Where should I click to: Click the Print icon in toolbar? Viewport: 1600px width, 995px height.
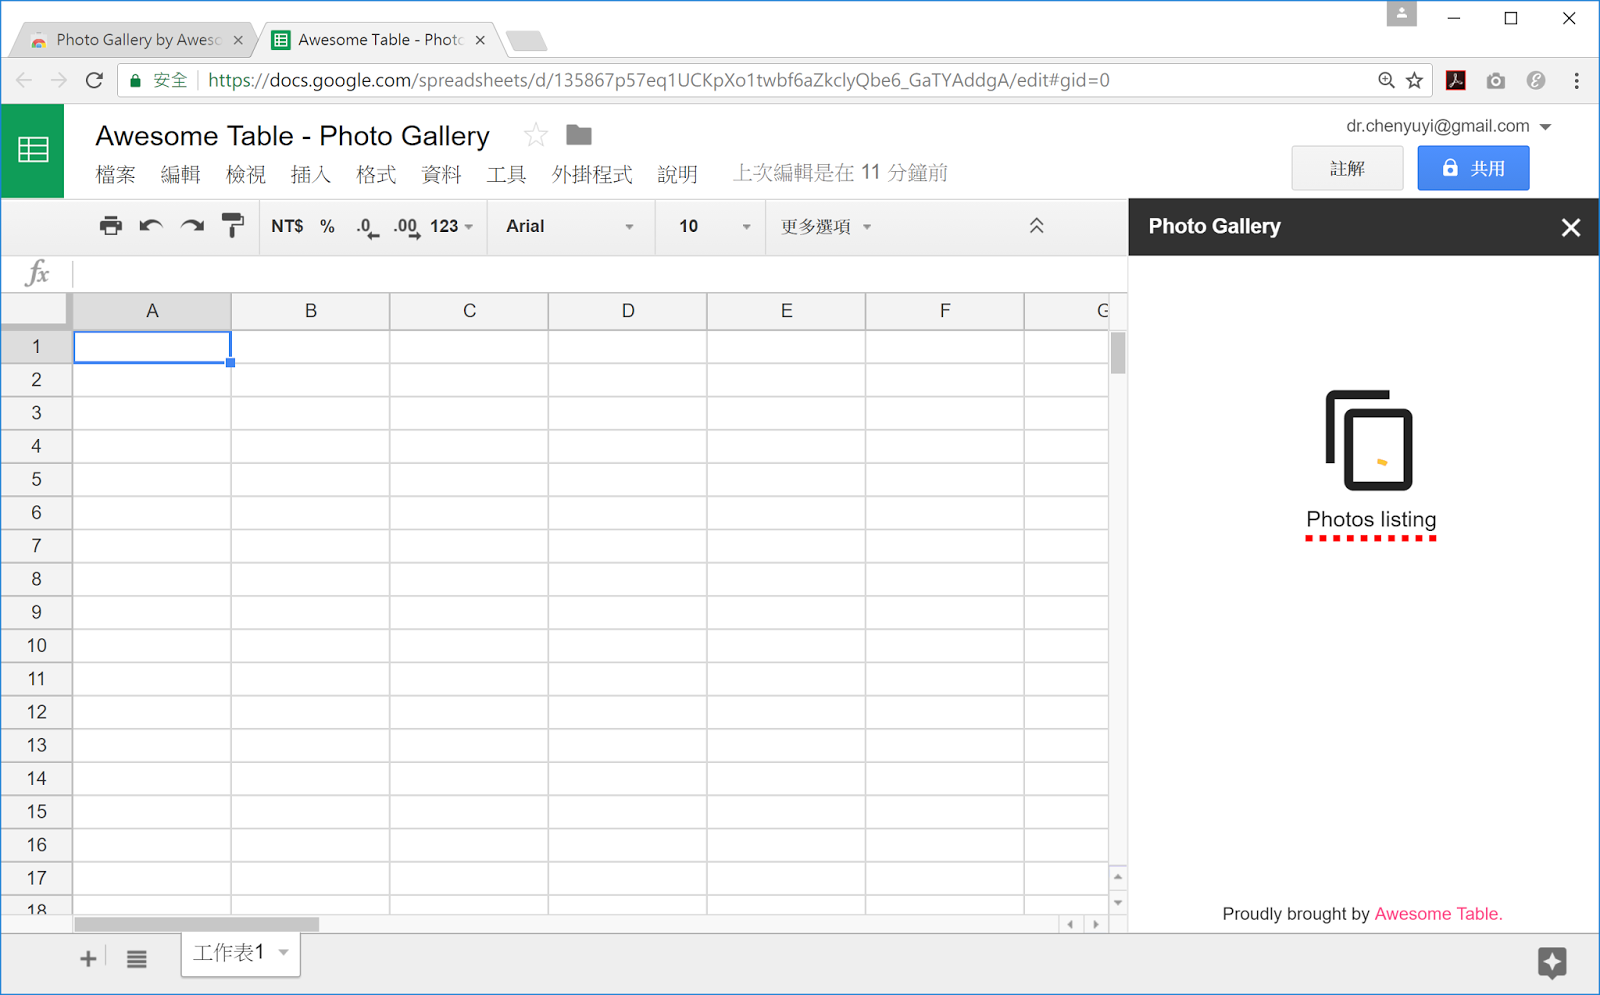pos(111,226)
